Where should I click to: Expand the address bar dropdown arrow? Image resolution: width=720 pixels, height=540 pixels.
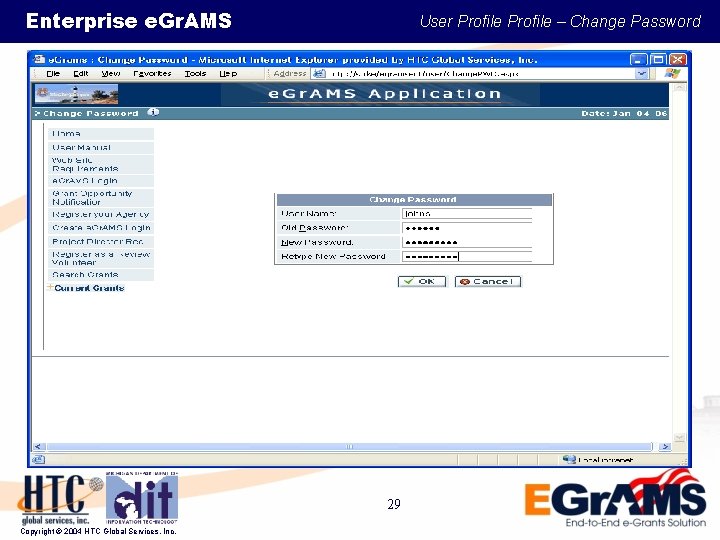tap(641, 73)
